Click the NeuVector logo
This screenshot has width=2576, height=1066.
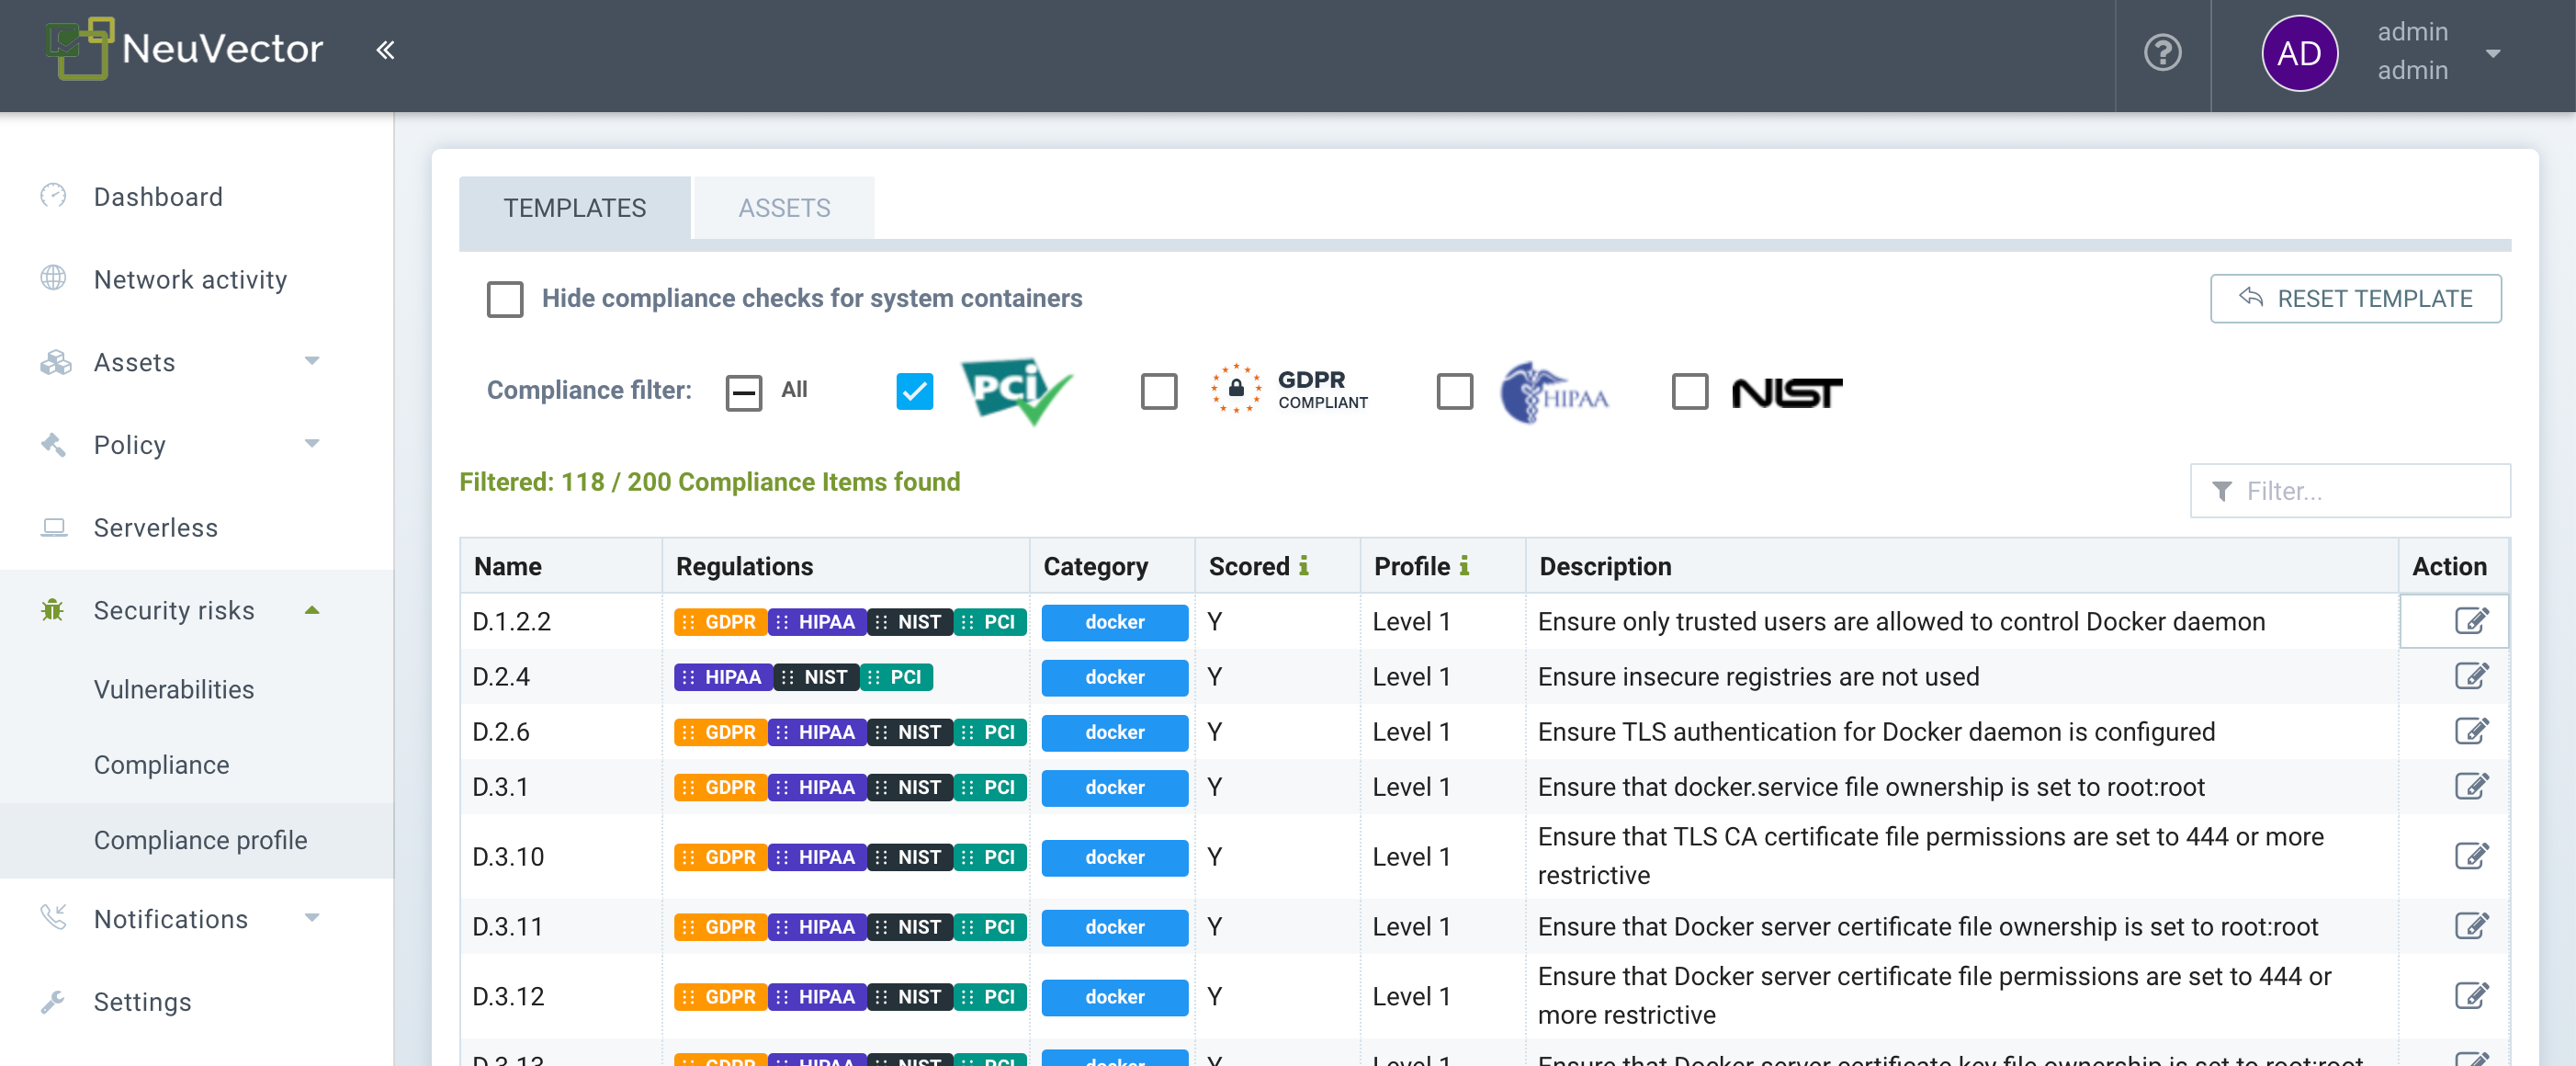tap(186, 49)
